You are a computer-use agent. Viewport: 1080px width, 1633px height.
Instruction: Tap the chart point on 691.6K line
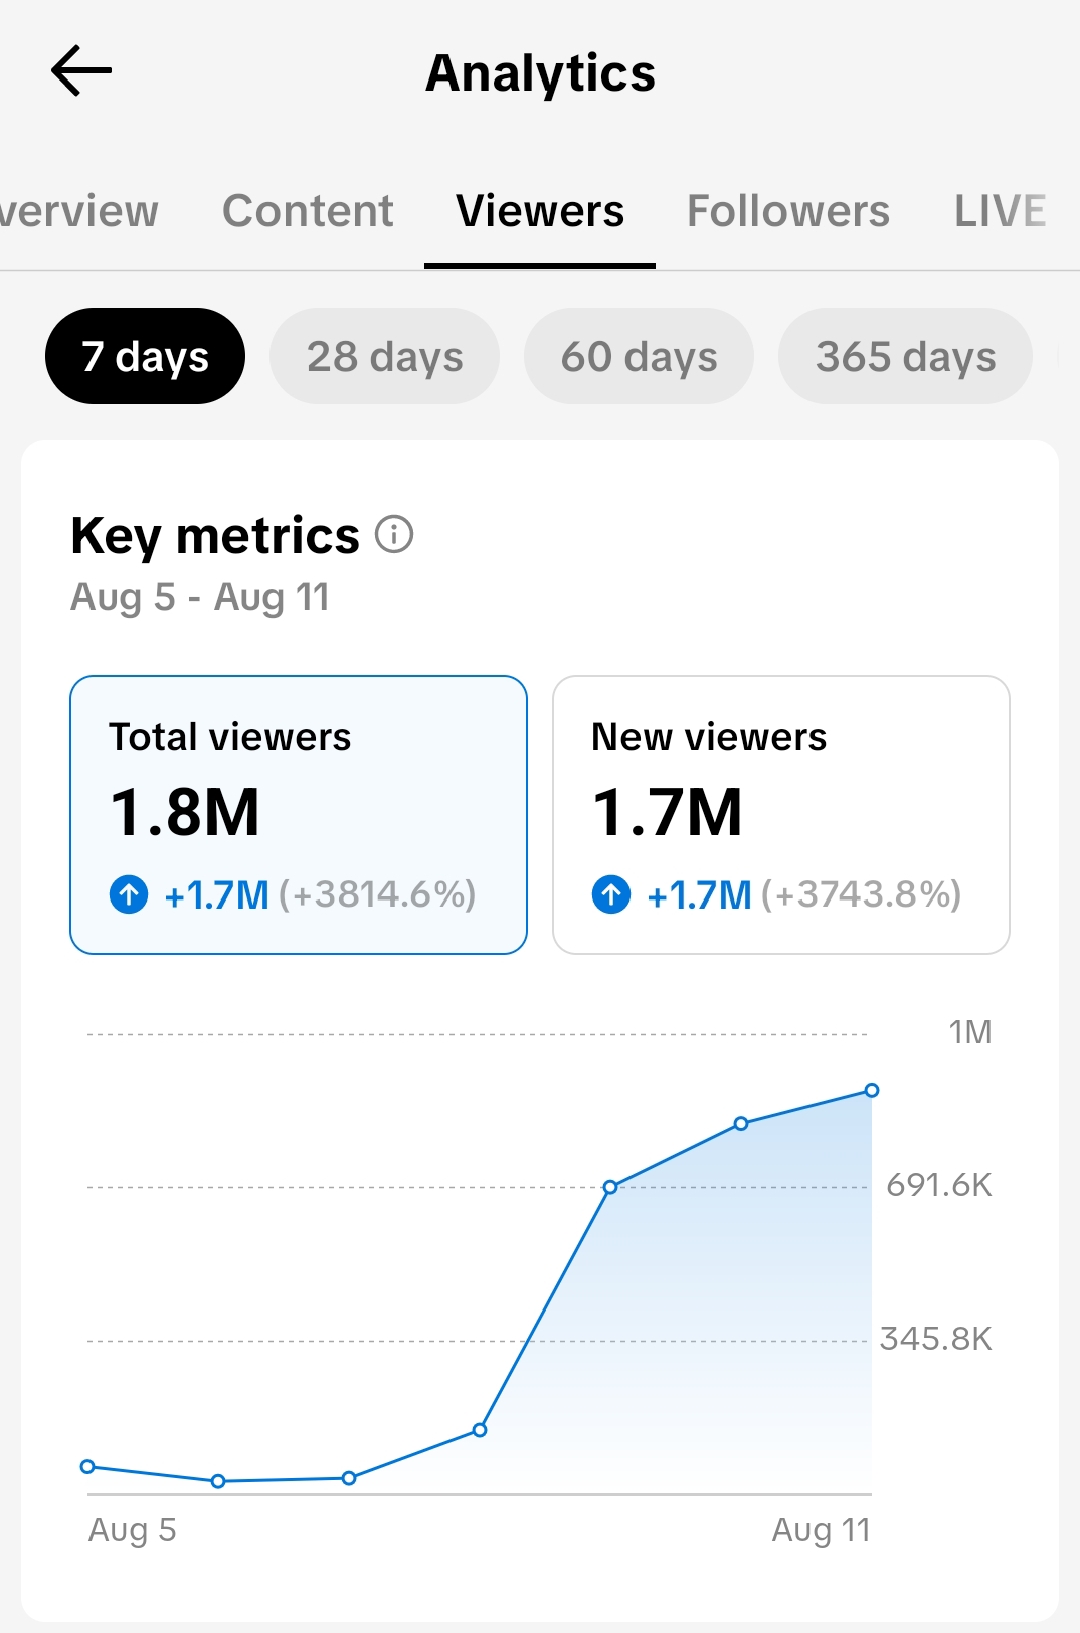[x=610, y=1187]
